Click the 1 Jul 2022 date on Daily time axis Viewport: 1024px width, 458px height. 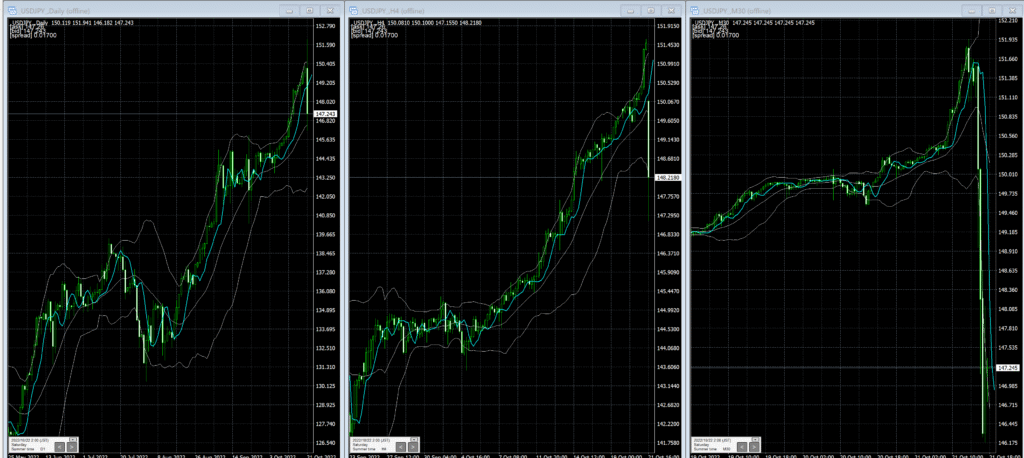[x=95, y=455]
